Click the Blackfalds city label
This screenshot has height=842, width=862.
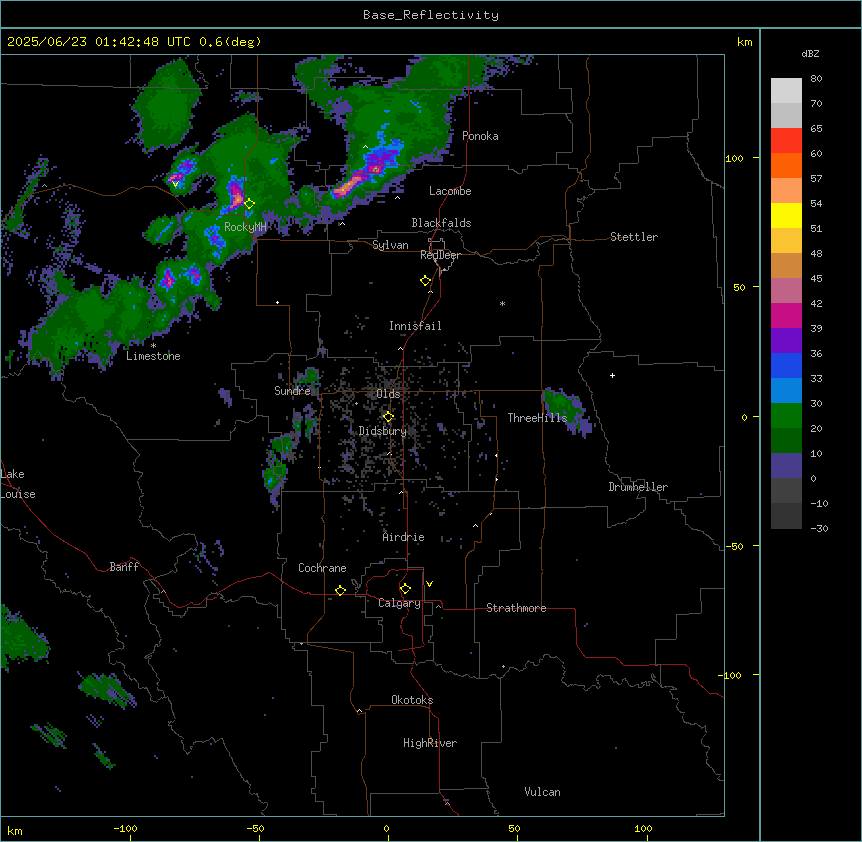[x=441, y=223]
